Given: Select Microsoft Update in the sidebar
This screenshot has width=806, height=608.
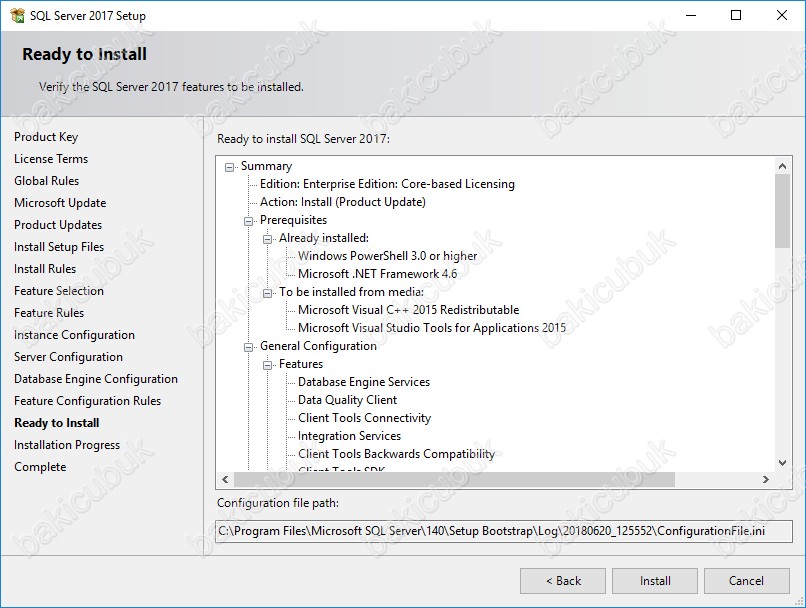Looking at the screenshot, I should pos(60,203).
